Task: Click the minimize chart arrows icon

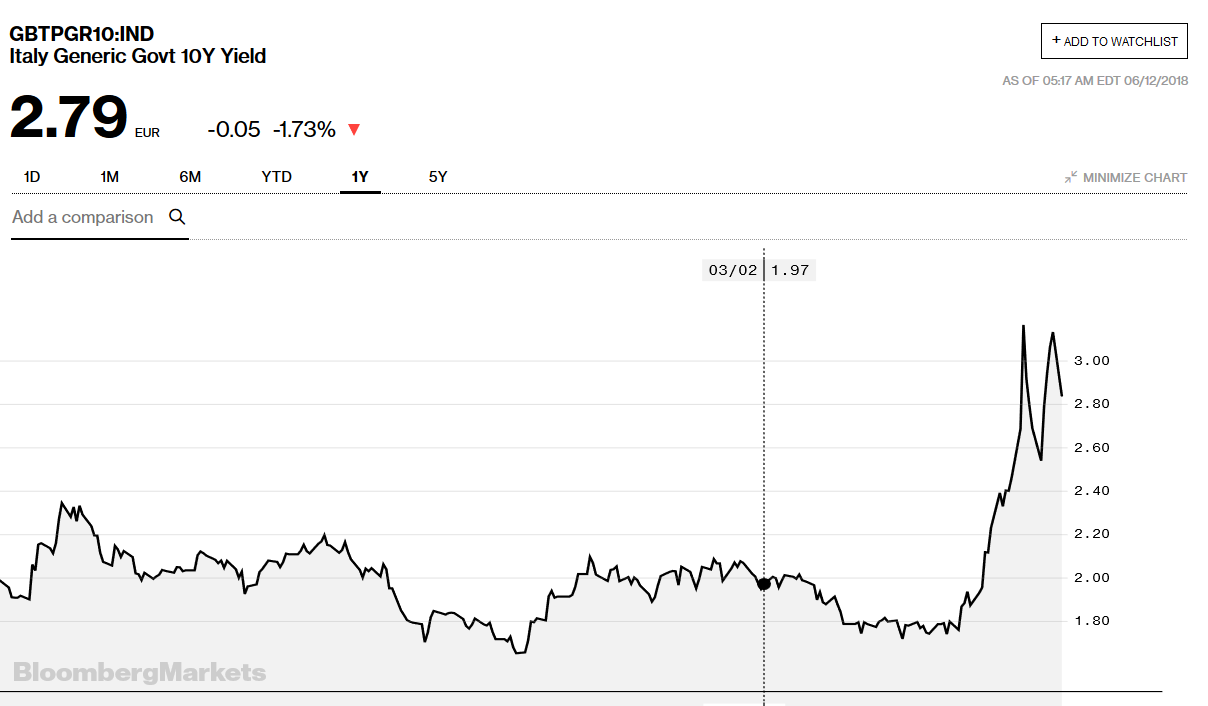Action: point(1071,177)
